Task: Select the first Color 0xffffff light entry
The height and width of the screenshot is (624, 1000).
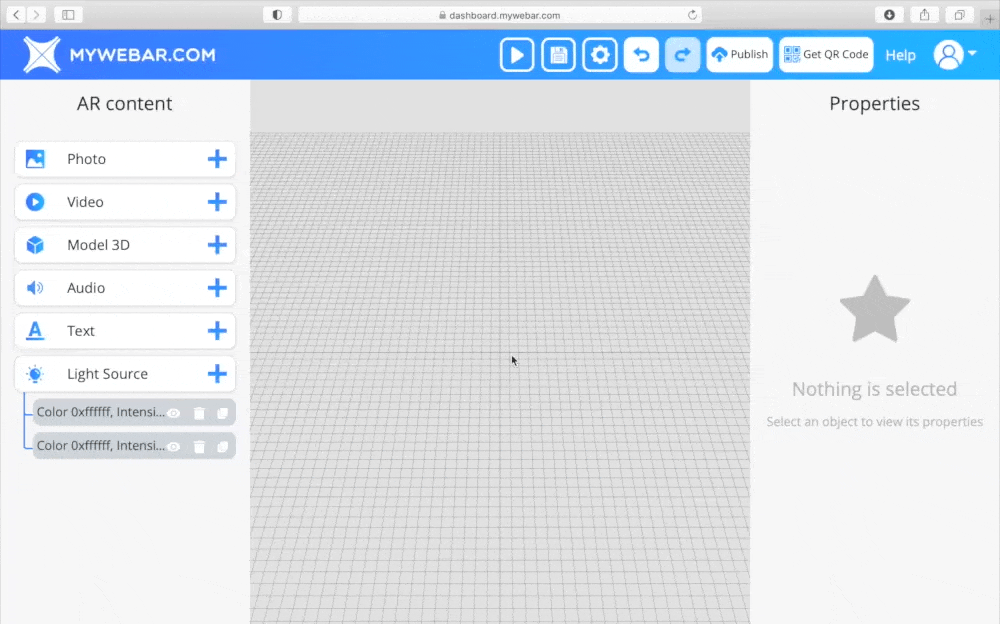Action: (x=101, y=412)
